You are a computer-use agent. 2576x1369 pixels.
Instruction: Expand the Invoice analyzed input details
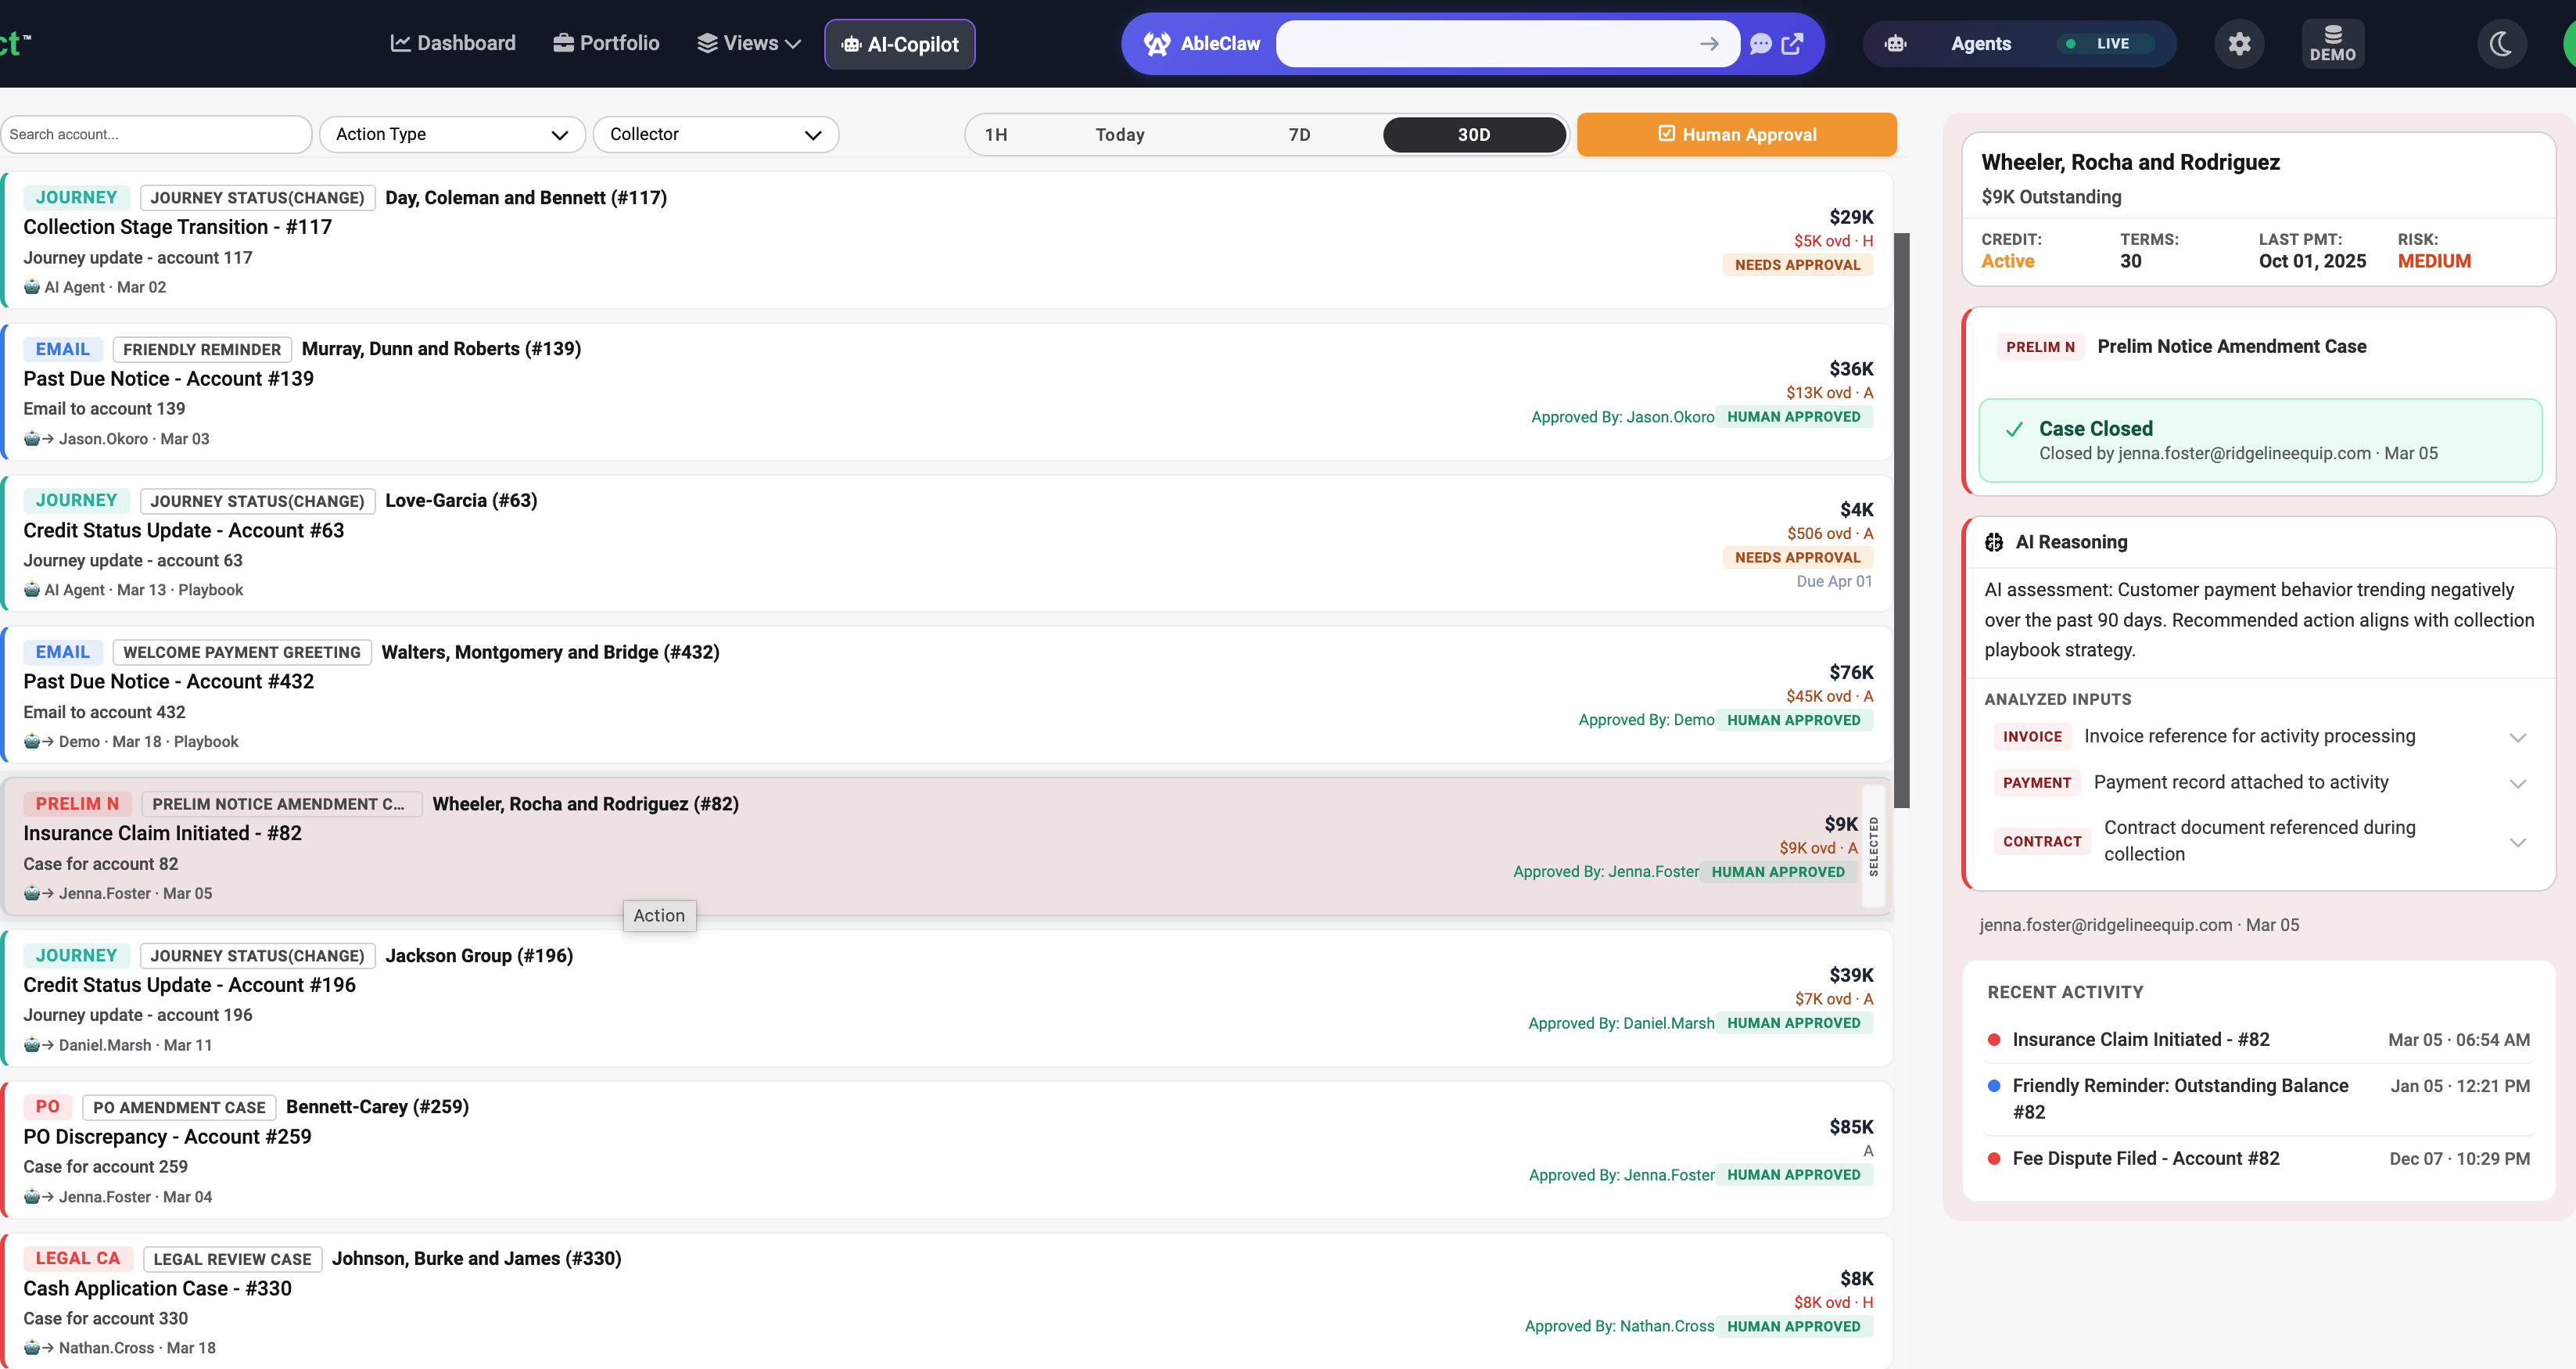pyautogui.click(x=2518, y=738)
